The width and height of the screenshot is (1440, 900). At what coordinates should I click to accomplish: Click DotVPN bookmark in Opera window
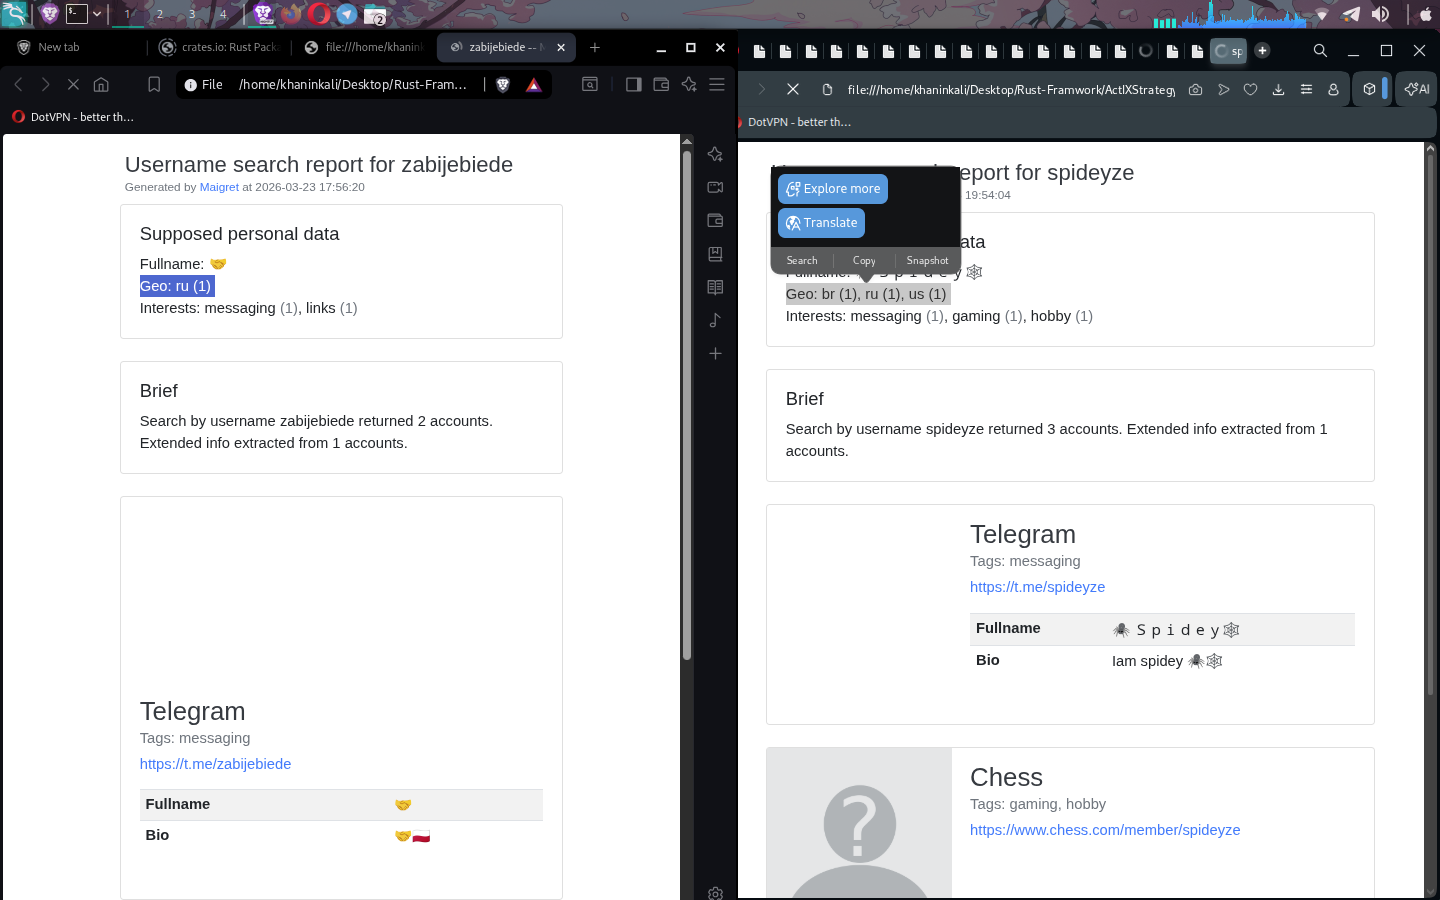tap(796, 122)
